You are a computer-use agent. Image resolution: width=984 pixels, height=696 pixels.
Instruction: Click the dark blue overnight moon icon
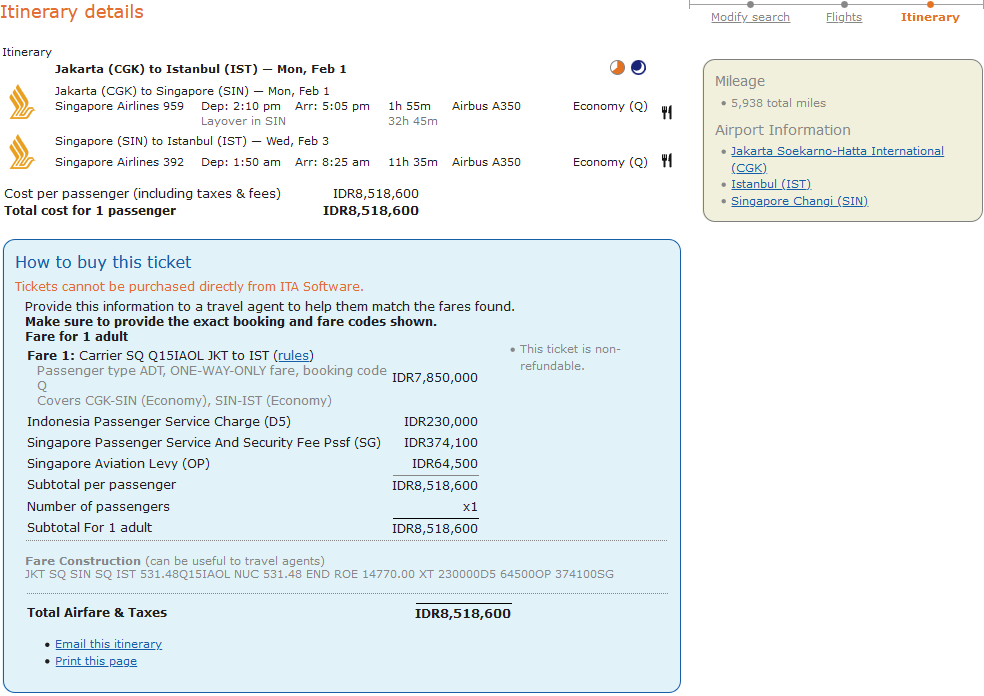(638, 67)
